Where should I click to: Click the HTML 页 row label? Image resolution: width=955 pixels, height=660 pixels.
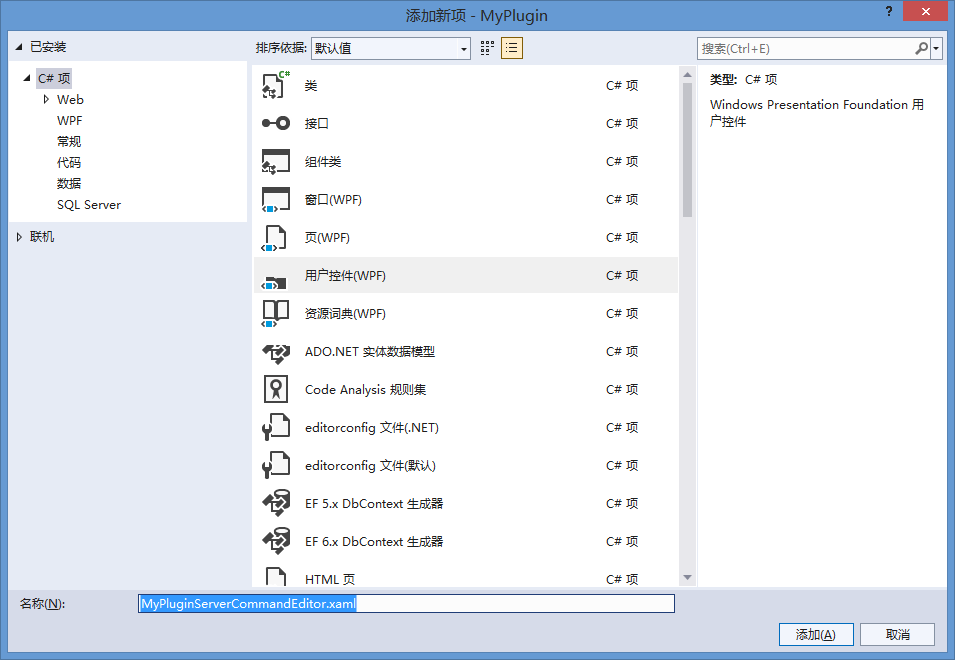[x=329, y=579]
